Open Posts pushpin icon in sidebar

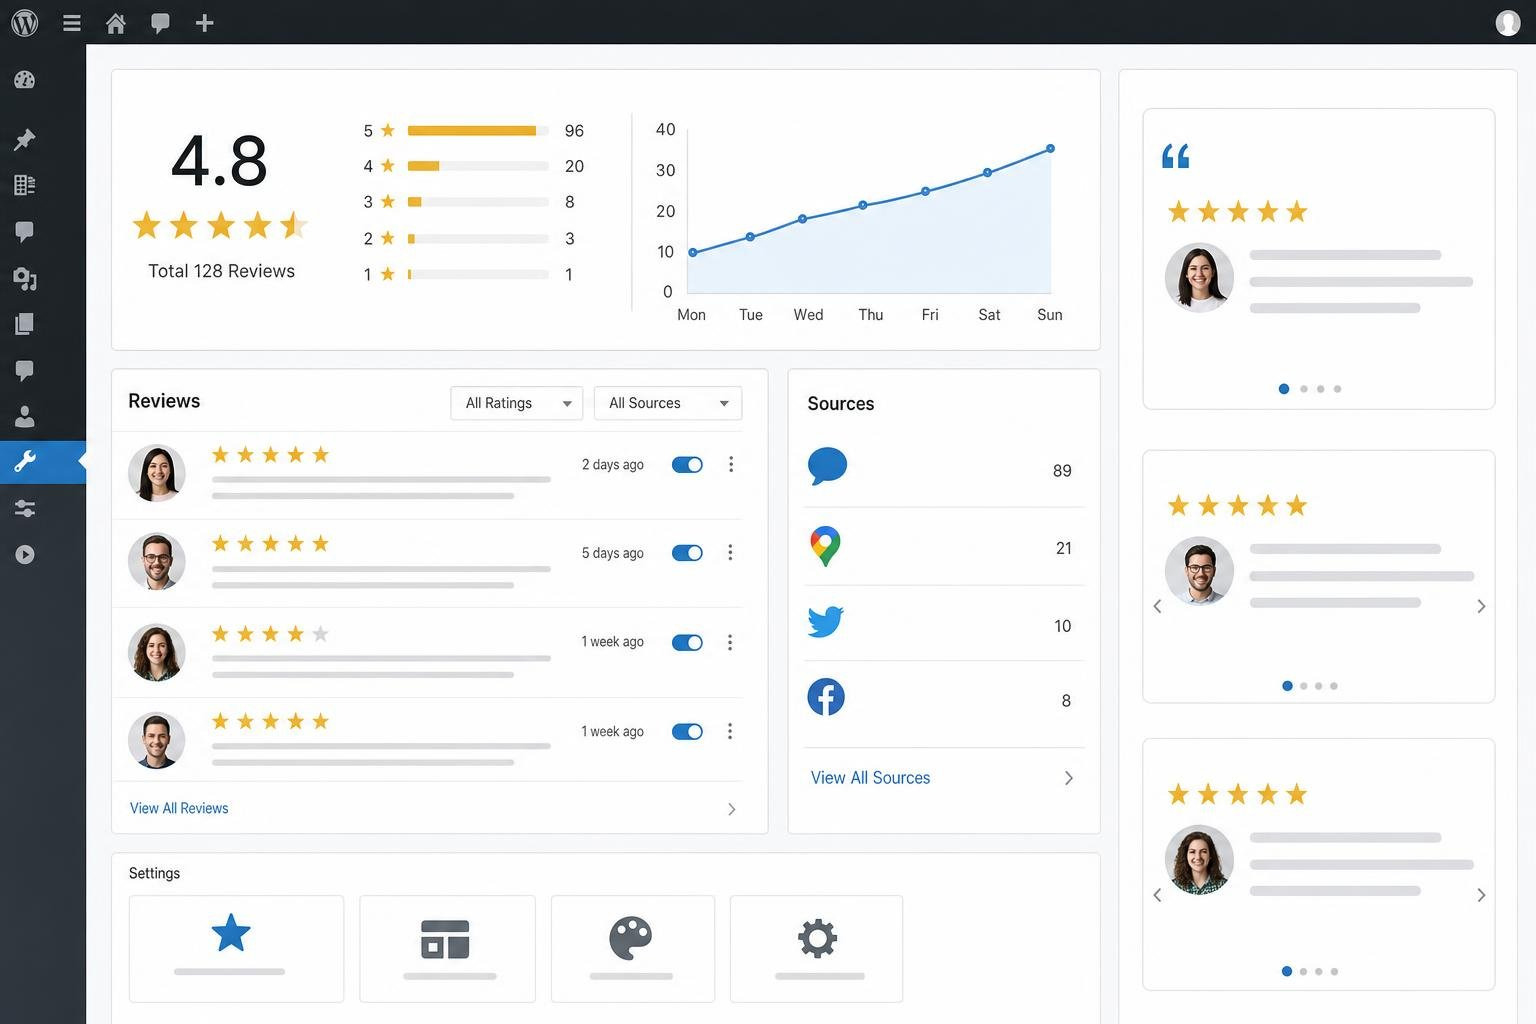click(25, 139)
